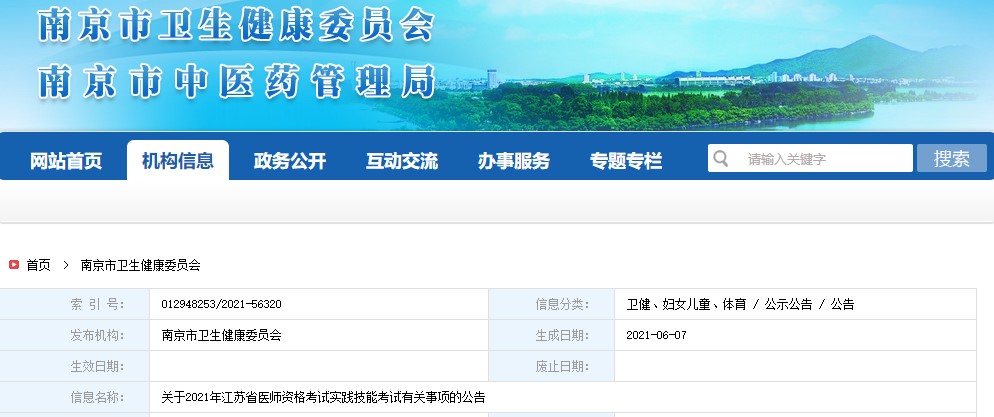Open the 专题专栏 navigation item
This screenshot has width=994, height=417.
(626, 161)
